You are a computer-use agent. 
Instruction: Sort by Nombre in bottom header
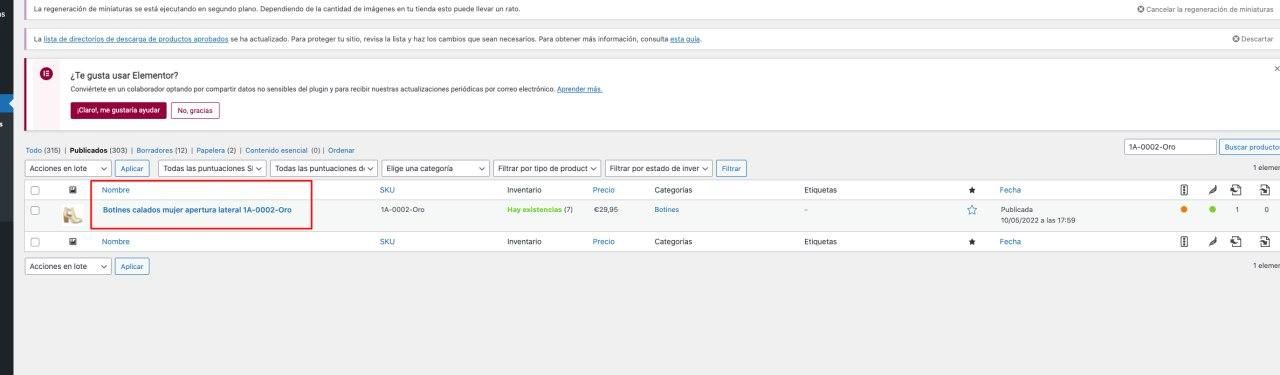coord(116,241)
